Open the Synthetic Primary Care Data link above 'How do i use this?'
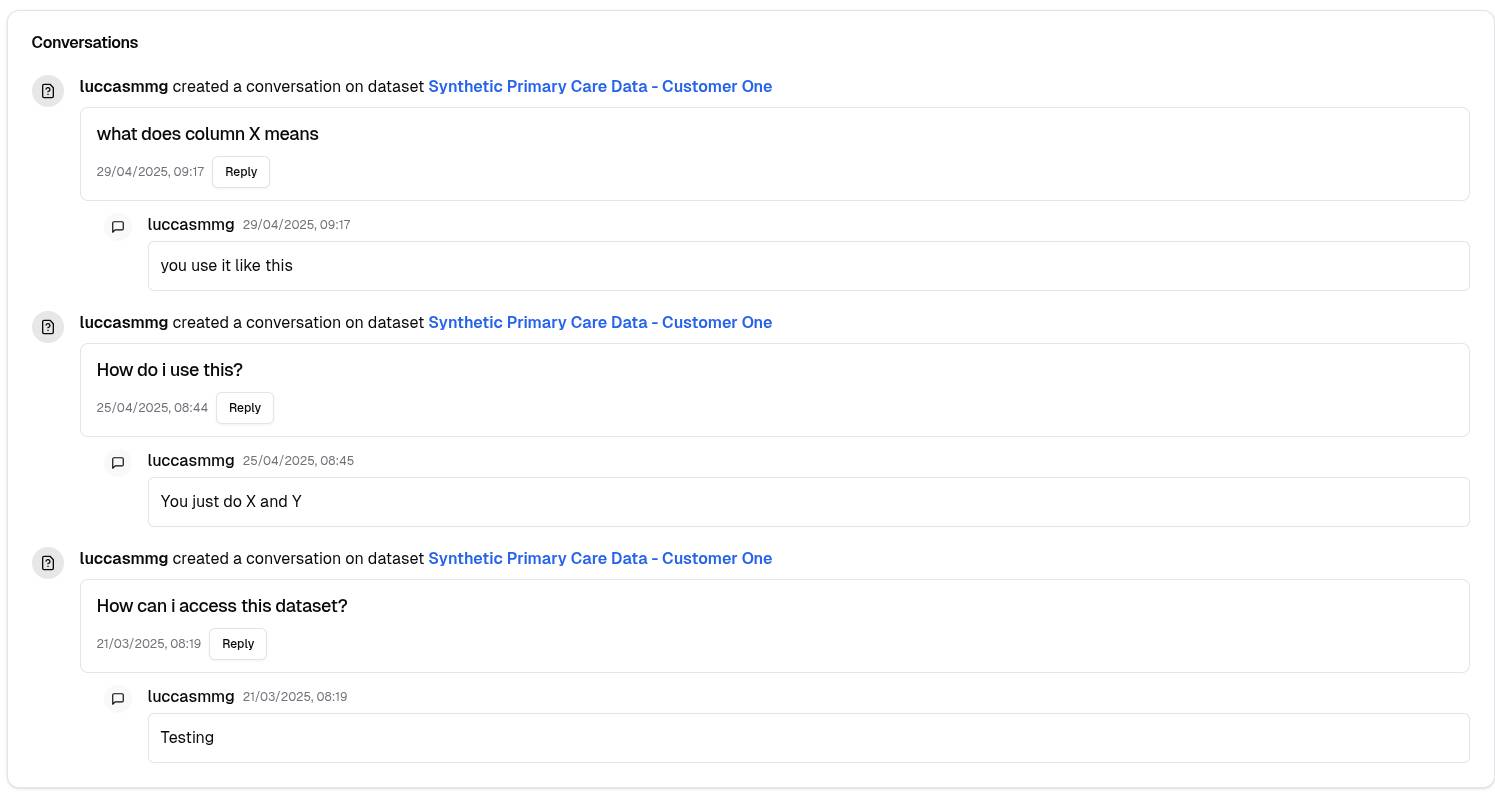The height and width of the screenshot is (805, 1495). [x=600, y=323]
